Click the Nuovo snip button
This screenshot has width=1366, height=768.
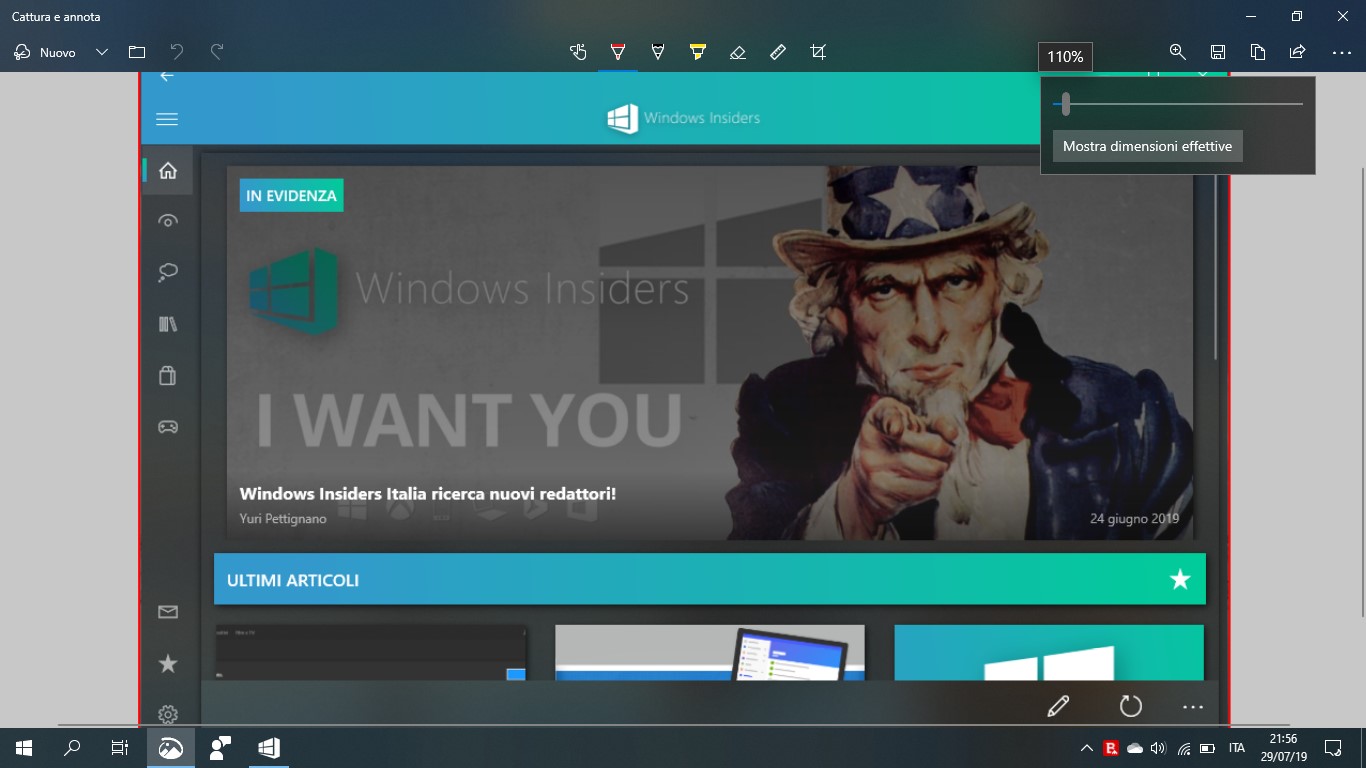pyautogui.click(x=45, y=52)
